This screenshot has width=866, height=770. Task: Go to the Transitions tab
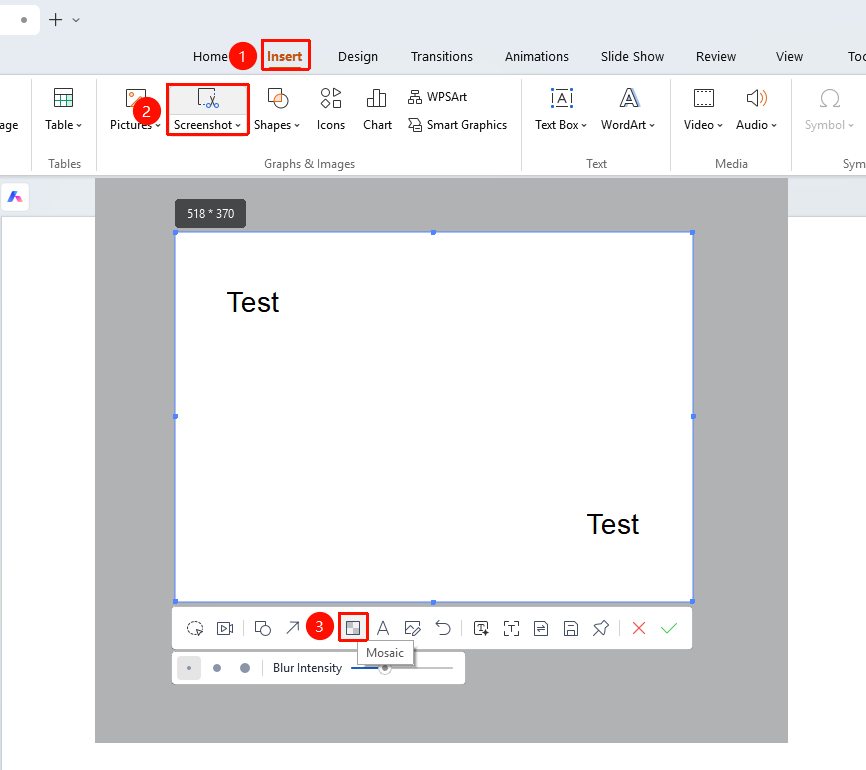(442, 56)
